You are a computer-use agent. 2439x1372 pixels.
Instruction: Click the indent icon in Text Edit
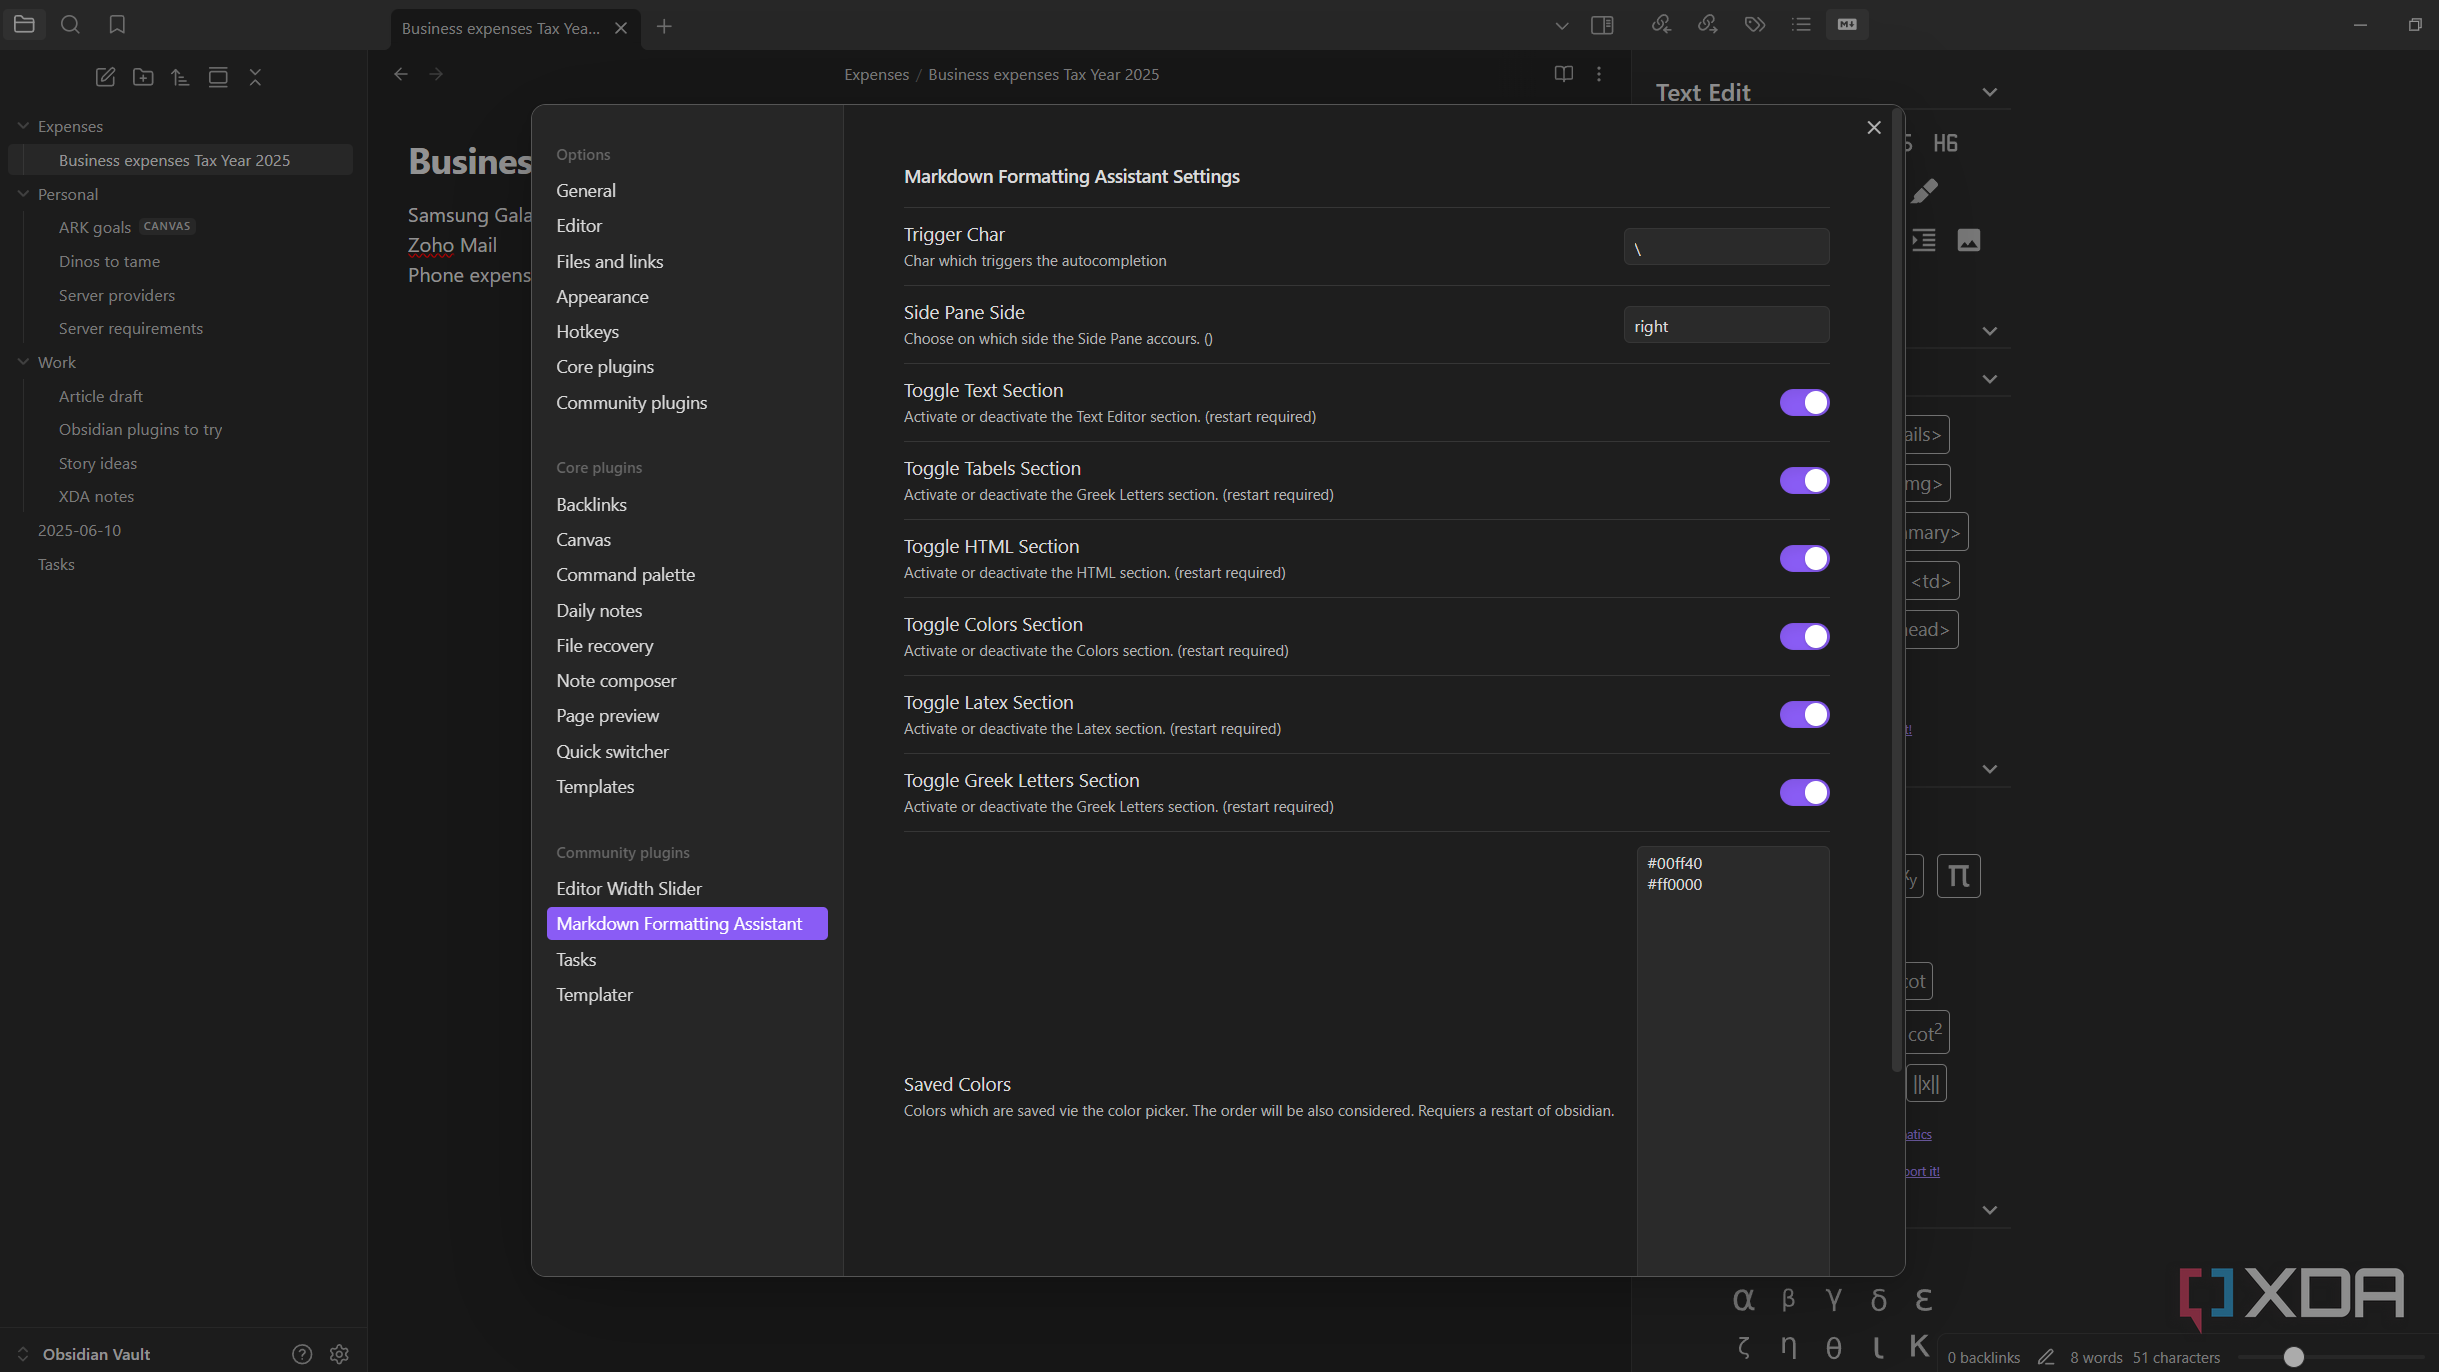[1924, 240]
